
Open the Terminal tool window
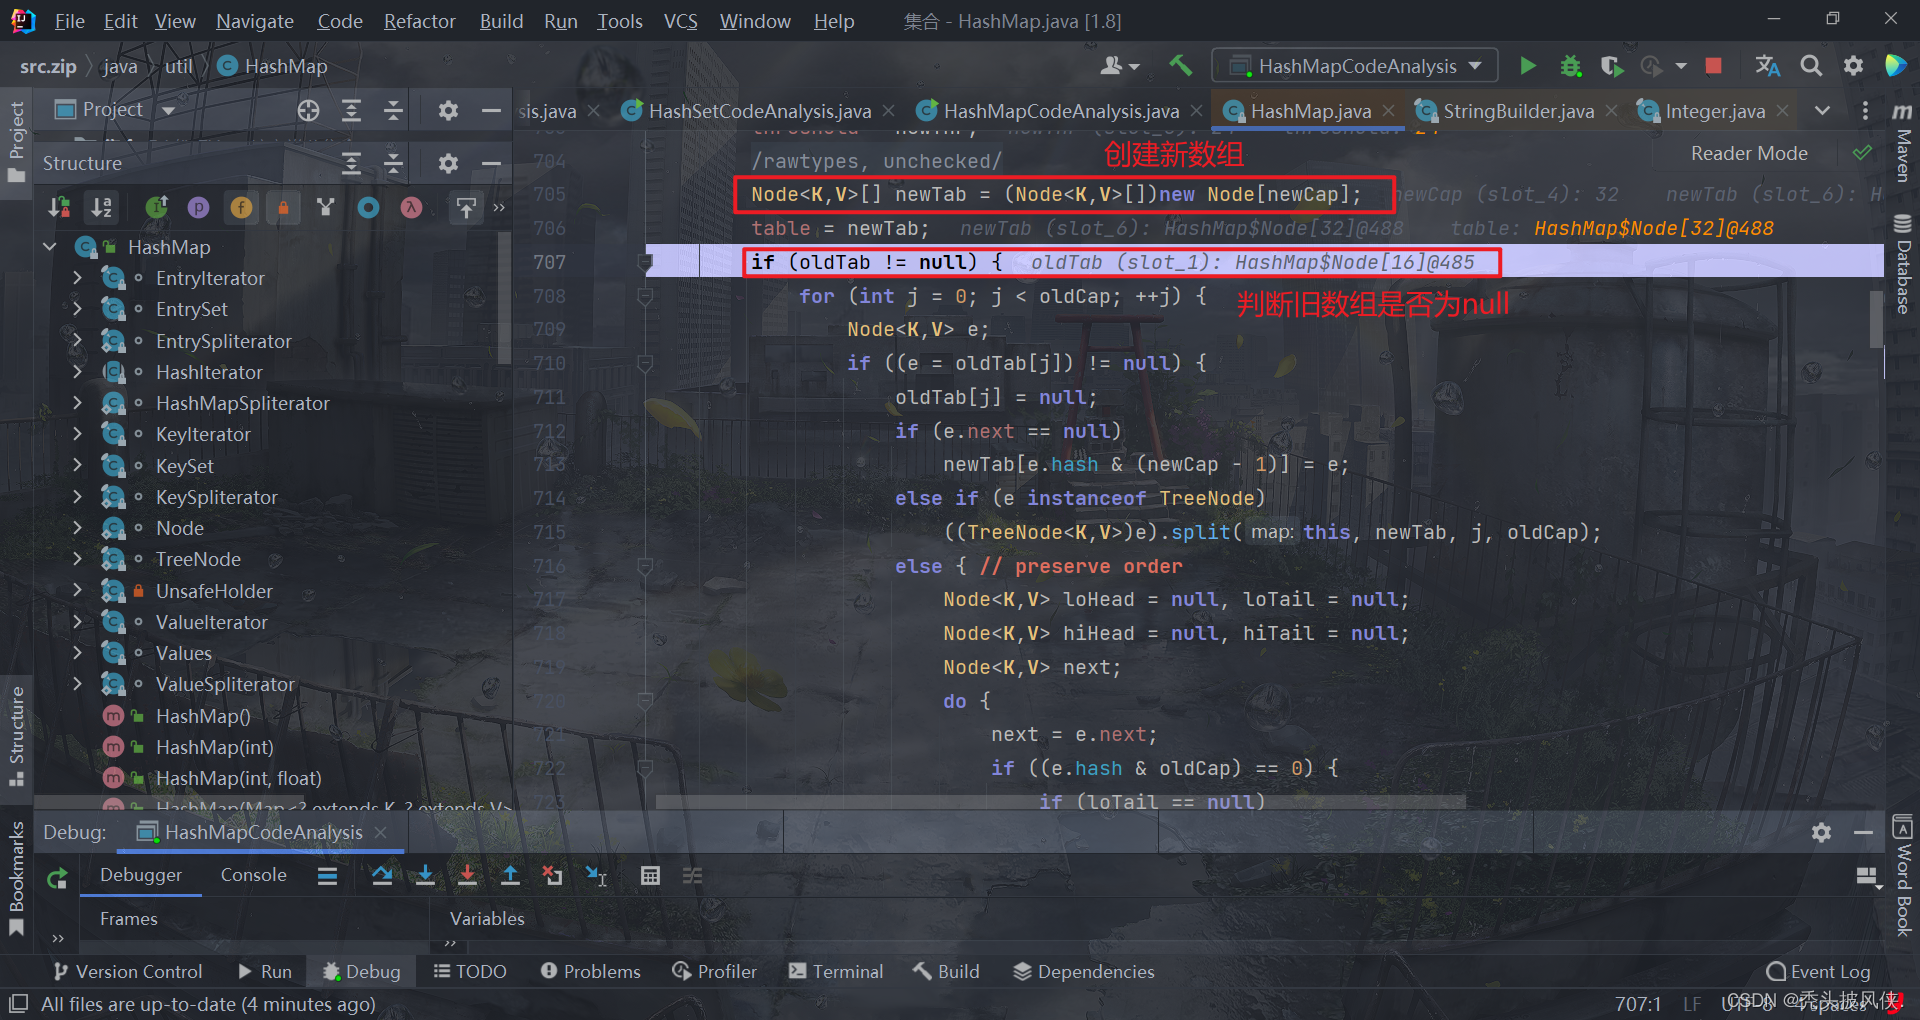pyautogui.click(x=836, y=971)
